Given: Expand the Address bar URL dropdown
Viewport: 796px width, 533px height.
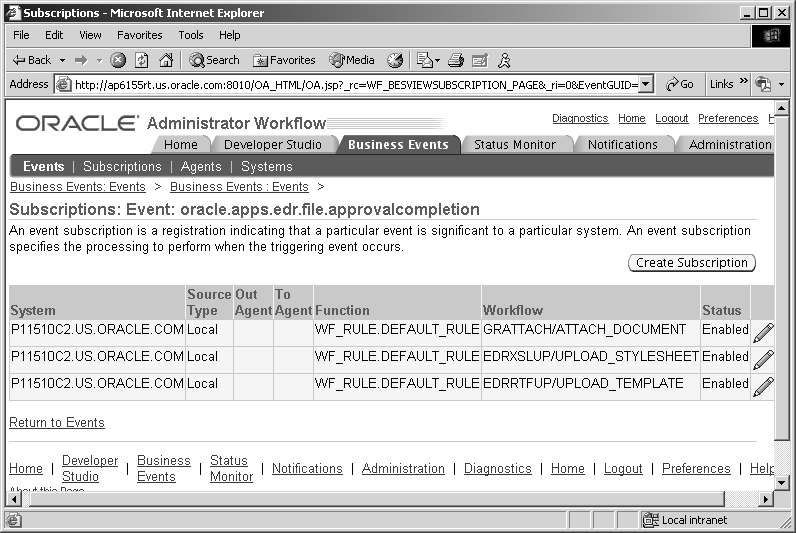Looking at the screenshot, I should tap(645, 84).
